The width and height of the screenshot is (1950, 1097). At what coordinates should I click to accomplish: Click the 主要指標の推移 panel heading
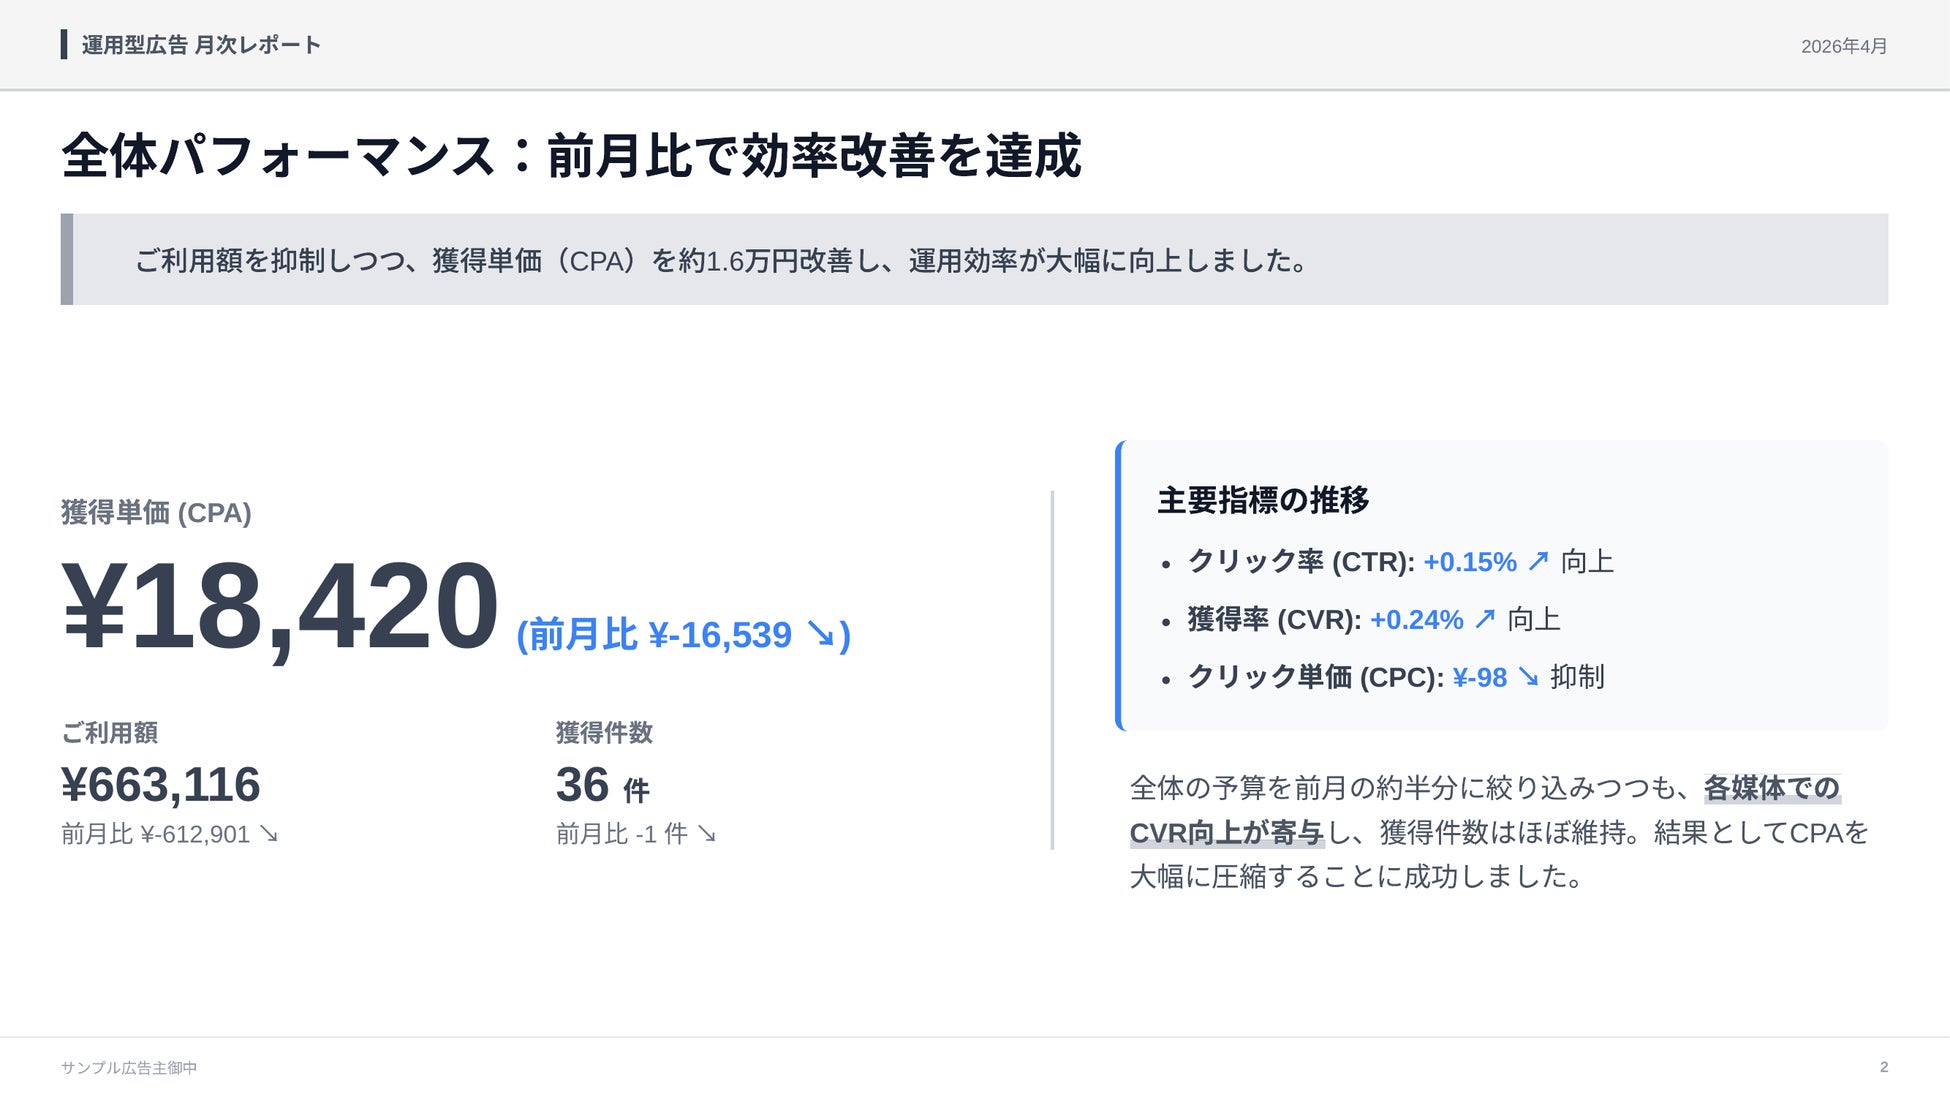point(1263,500)
